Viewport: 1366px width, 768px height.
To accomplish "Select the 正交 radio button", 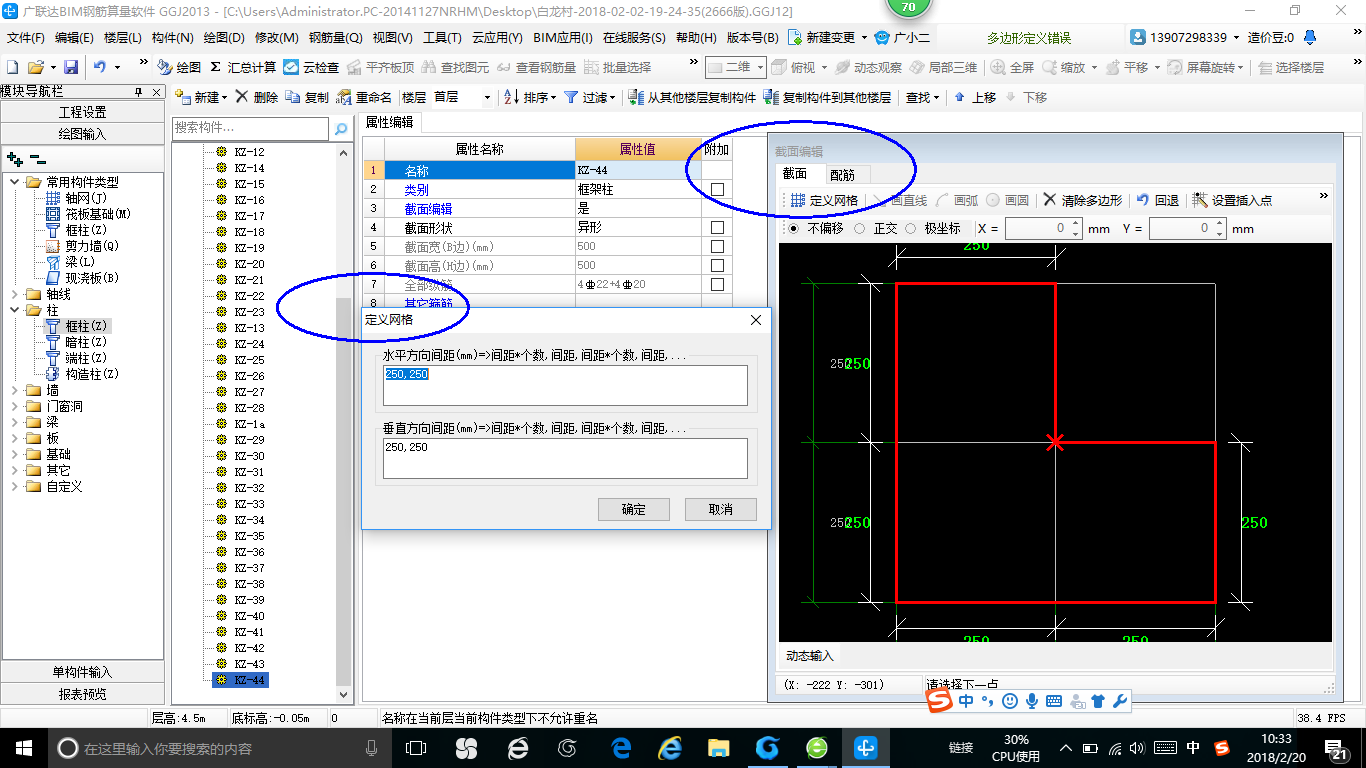I will tap(860, 228).
